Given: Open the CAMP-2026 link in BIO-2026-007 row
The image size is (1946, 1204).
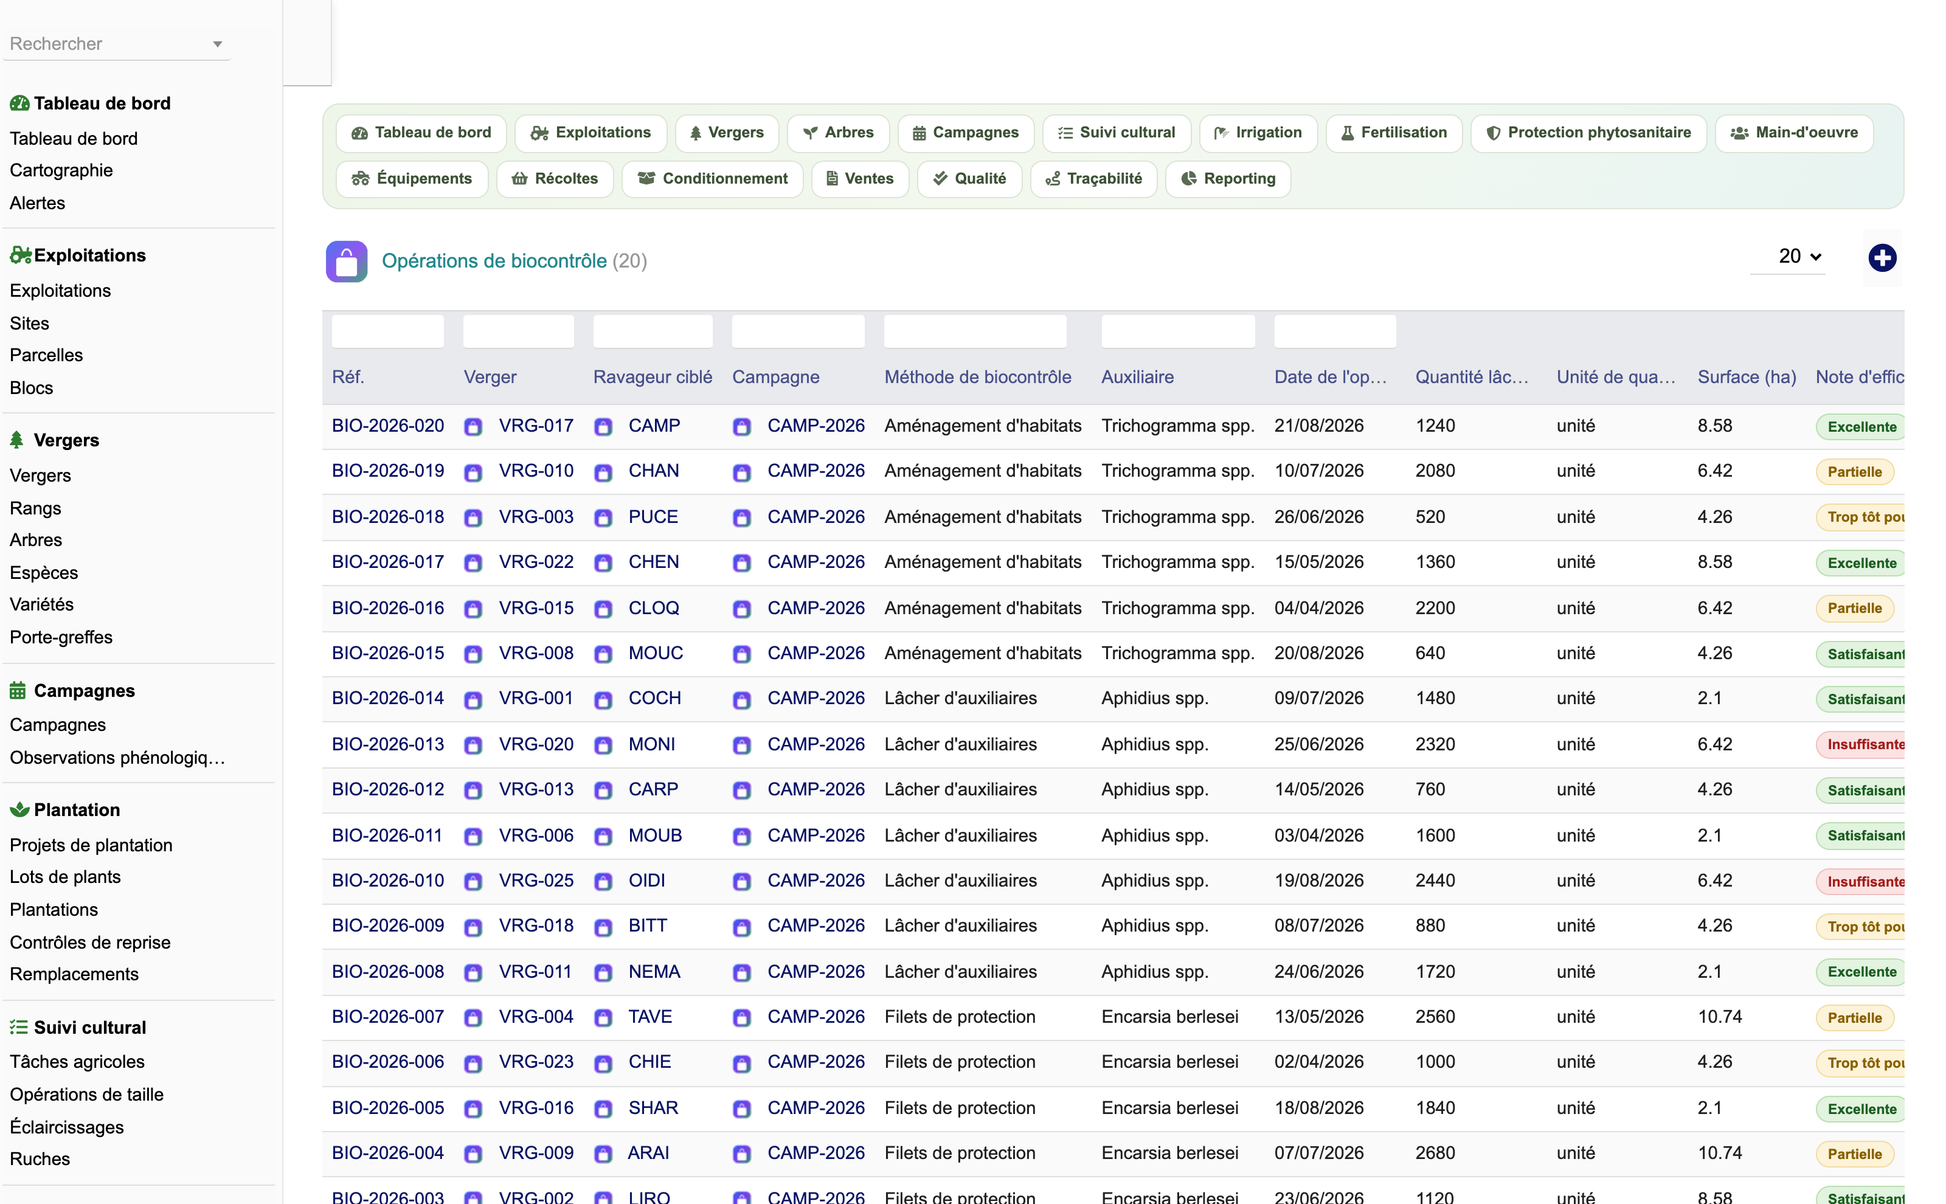Looking at the screenshot, I should pyautogui.click(x=816, y=1017).
